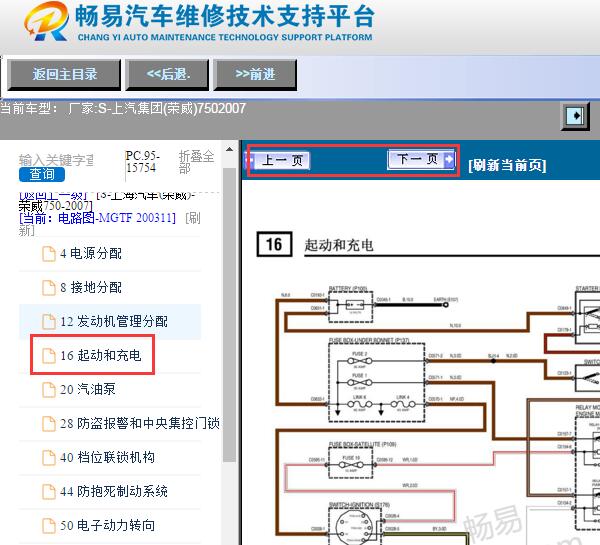The image size is (600, 545).
Task: Open the 50 电子动力转向 item
Action: [107, 525]
